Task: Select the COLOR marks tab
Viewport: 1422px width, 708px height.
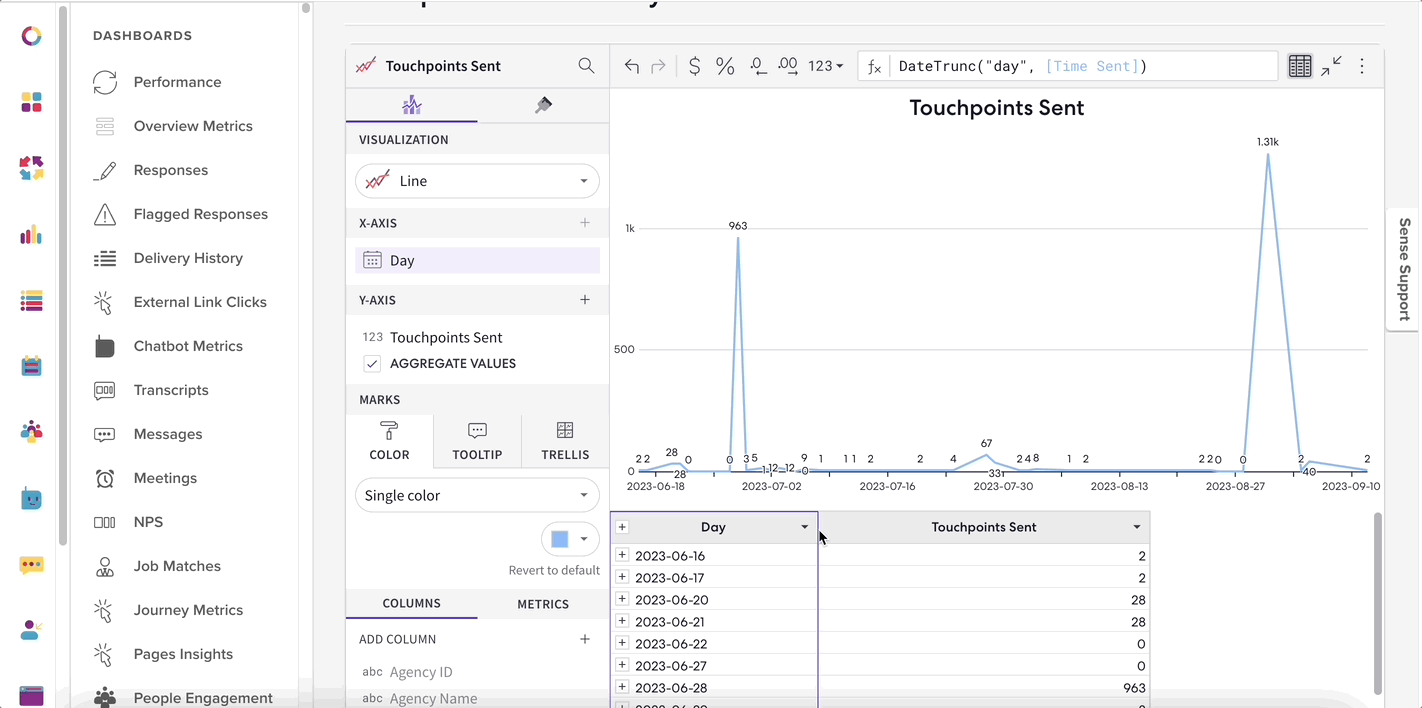Action: [x=389, y=441]
